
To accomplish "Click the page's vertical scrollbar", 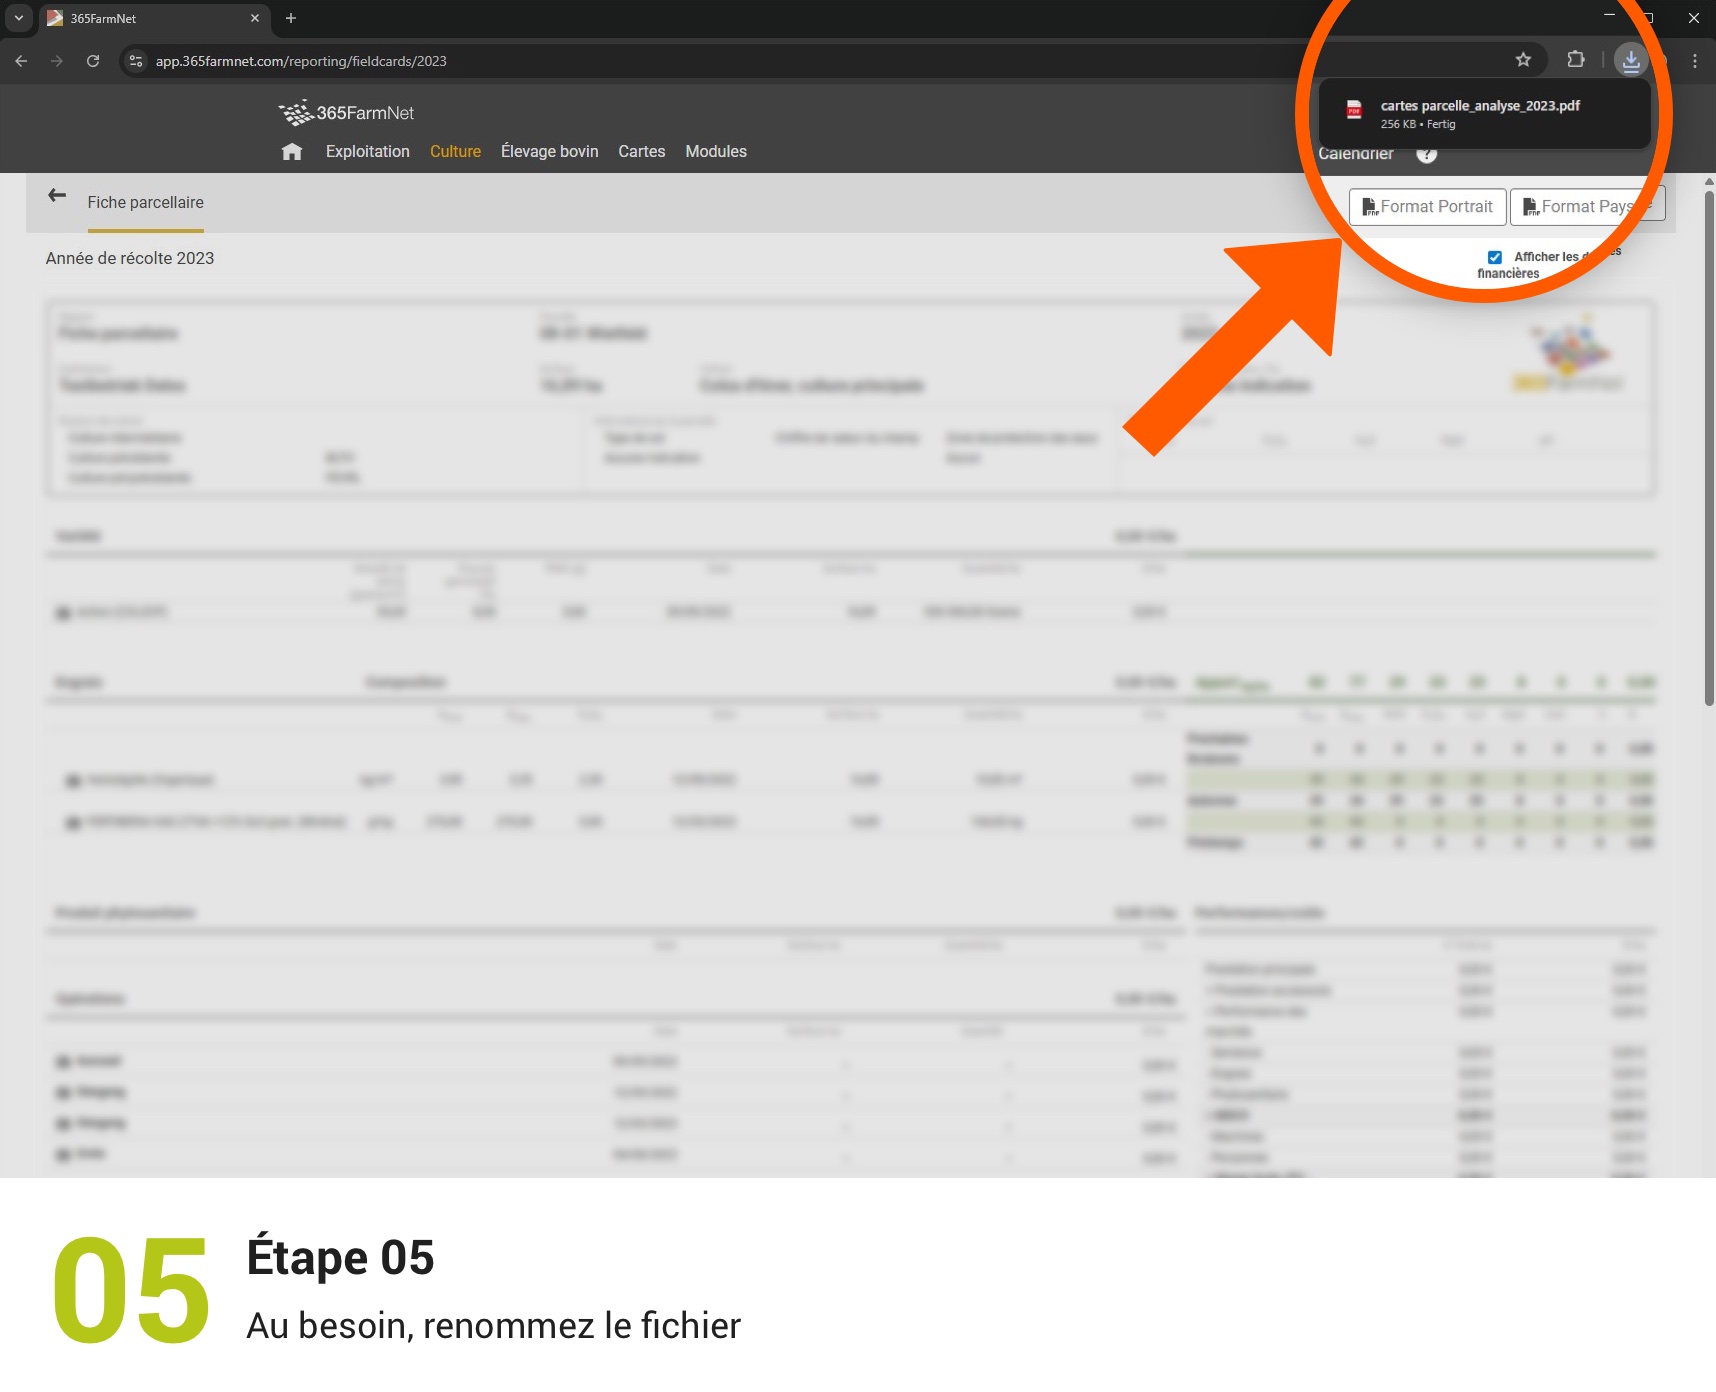I will click(1709, 450).
